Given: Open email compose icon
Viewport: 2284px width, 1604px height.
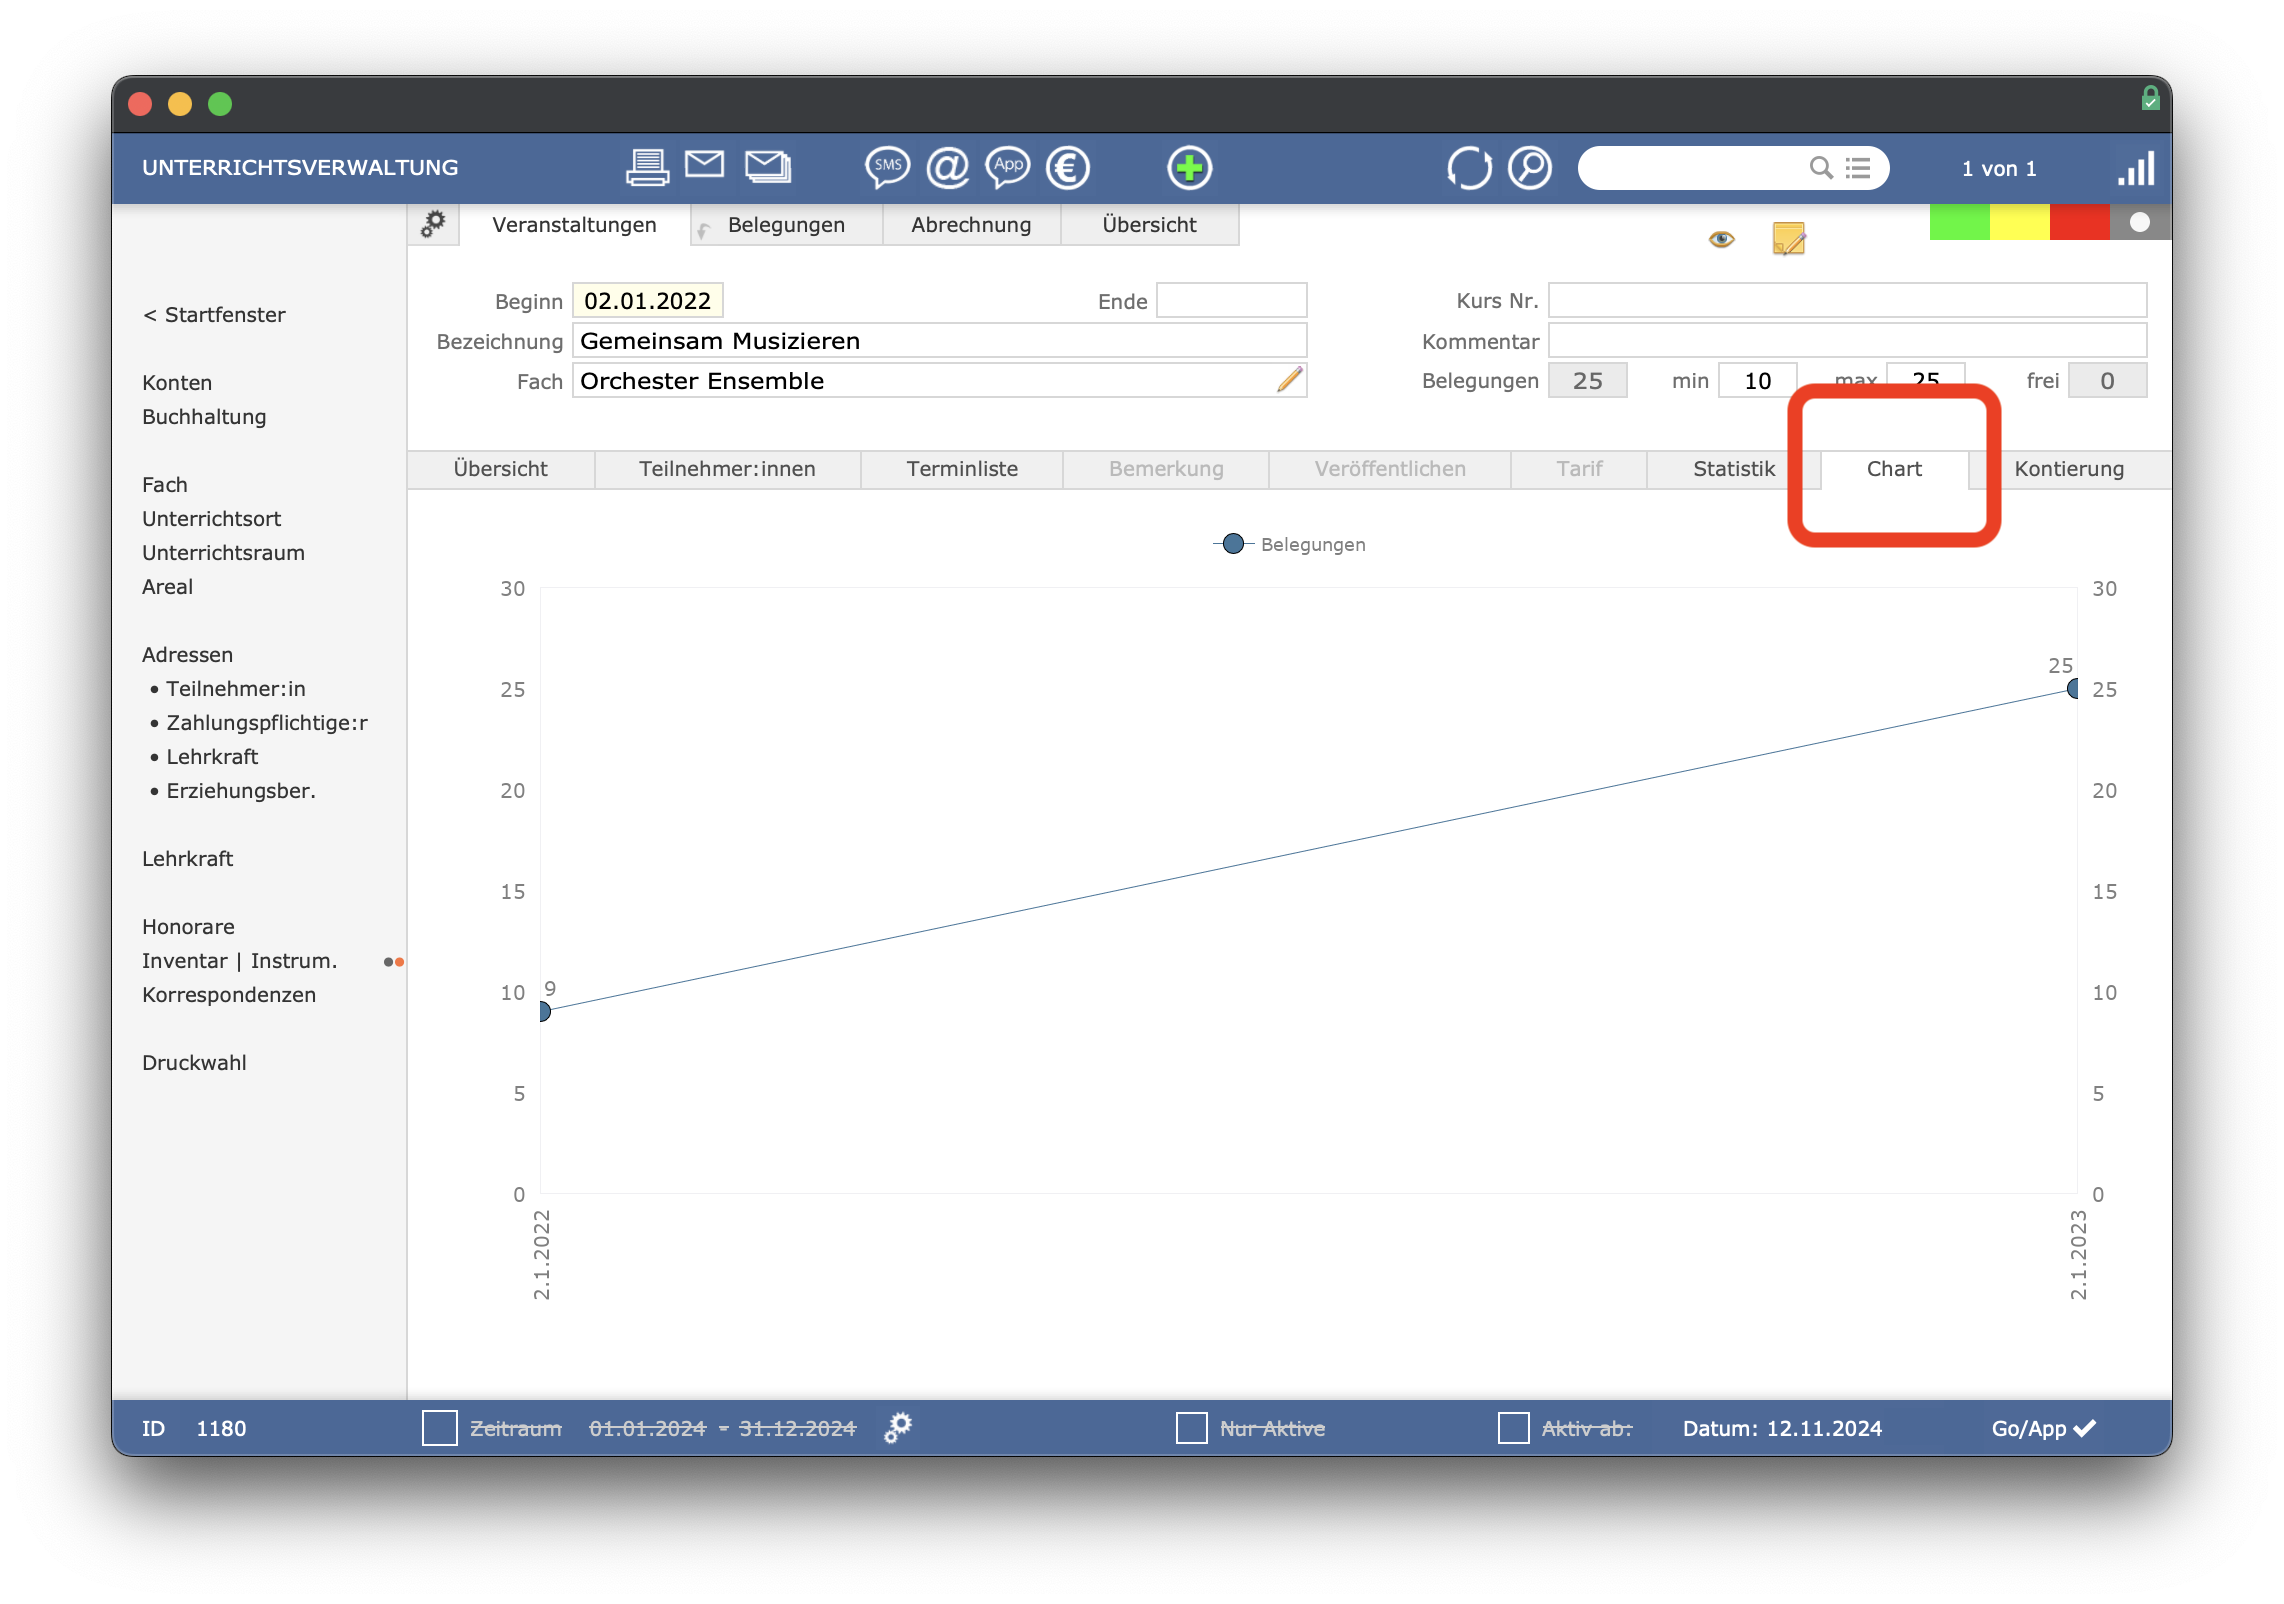Looking at the screenshot, I should point(706,168).
